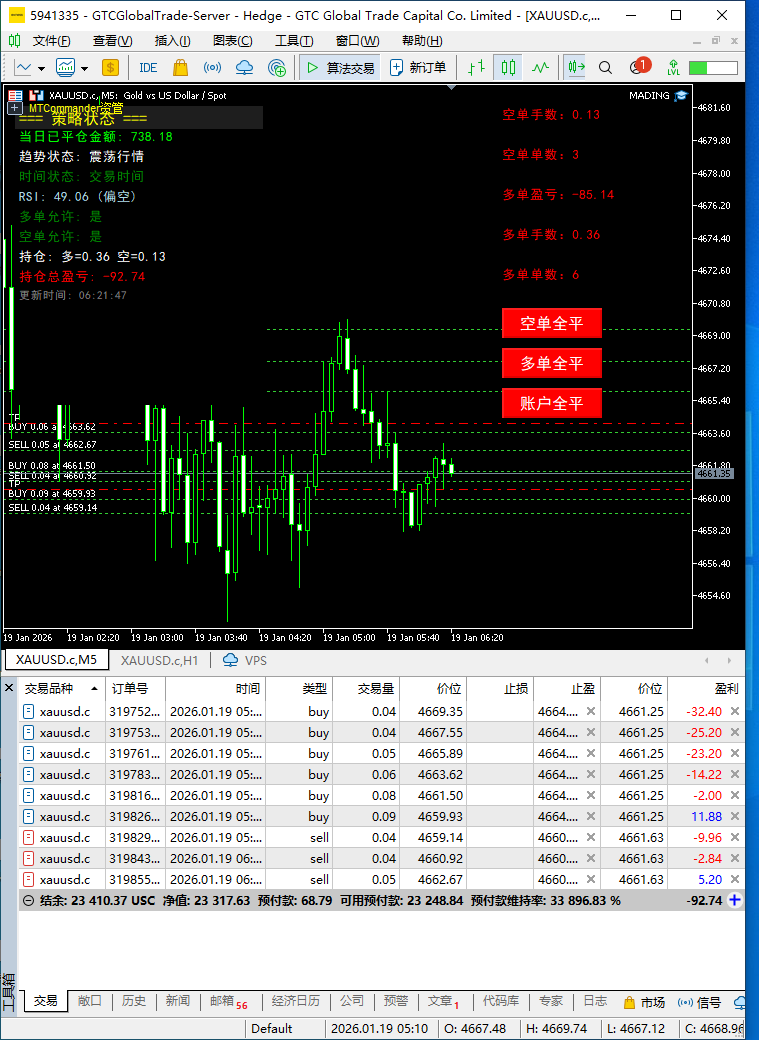Open the 图表(C) menu
The image size is (759, 1040).
[x=232, y=41]
